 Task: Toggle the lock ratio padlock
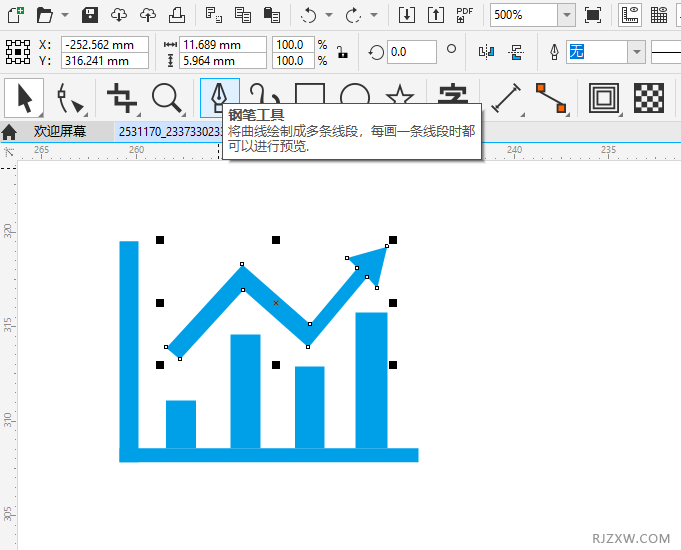[342, 53]
